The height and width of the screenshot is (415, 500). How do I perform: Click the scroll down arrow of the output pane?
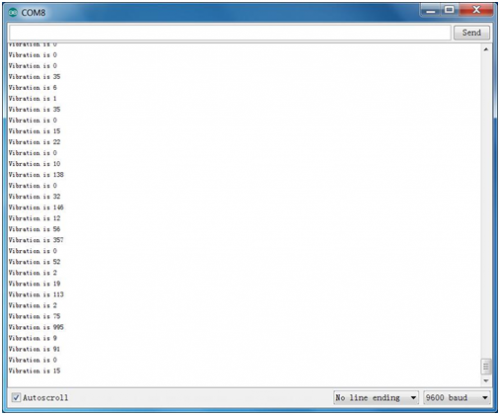(x=486, y=380)
